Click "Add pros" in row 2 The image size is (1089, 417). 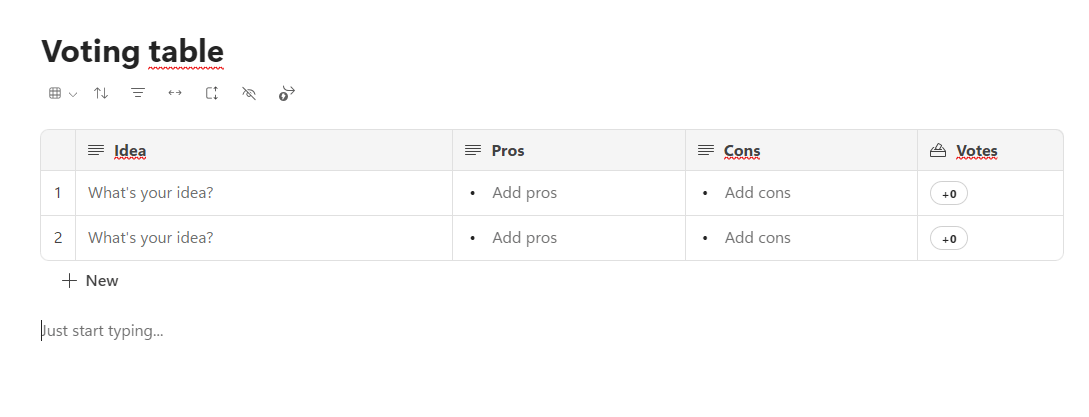[524, 238]
